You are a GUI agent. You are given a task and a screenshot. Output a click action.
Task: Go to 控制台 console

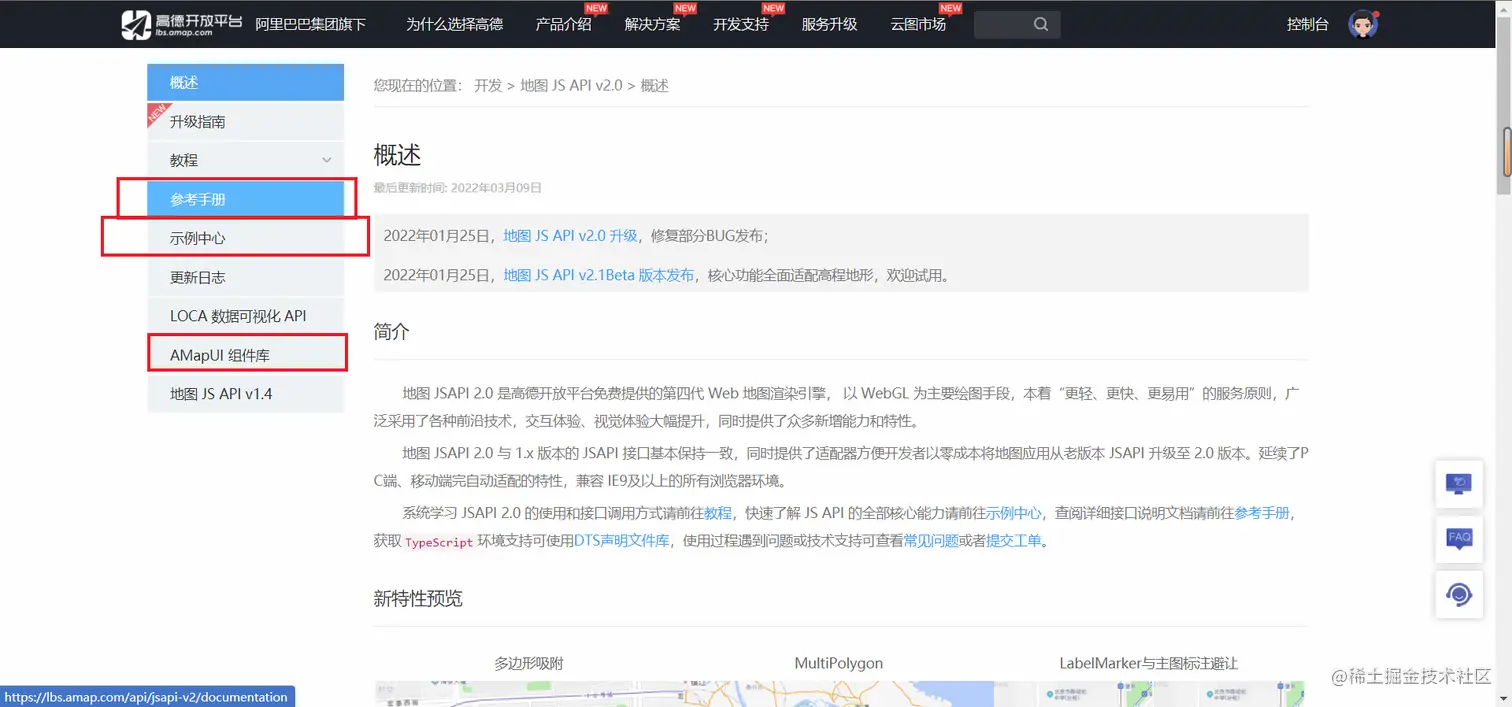(x=1308, y=24)
